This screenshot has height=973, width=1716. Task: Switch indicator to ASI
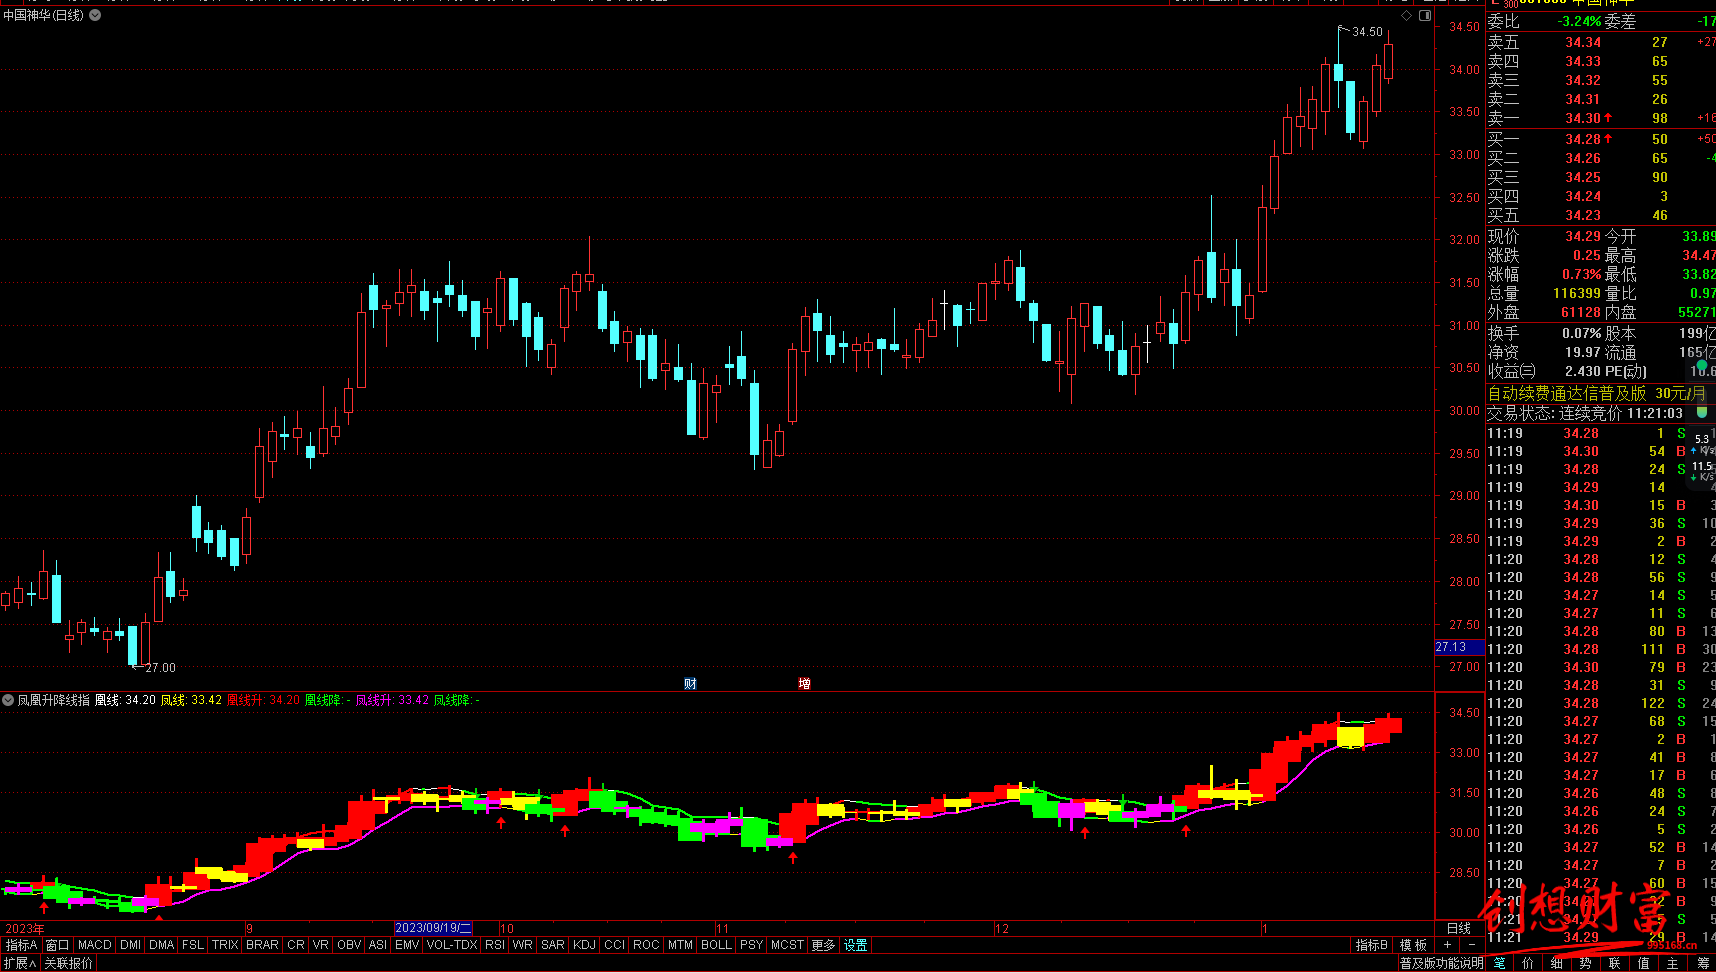pos(377,945)
